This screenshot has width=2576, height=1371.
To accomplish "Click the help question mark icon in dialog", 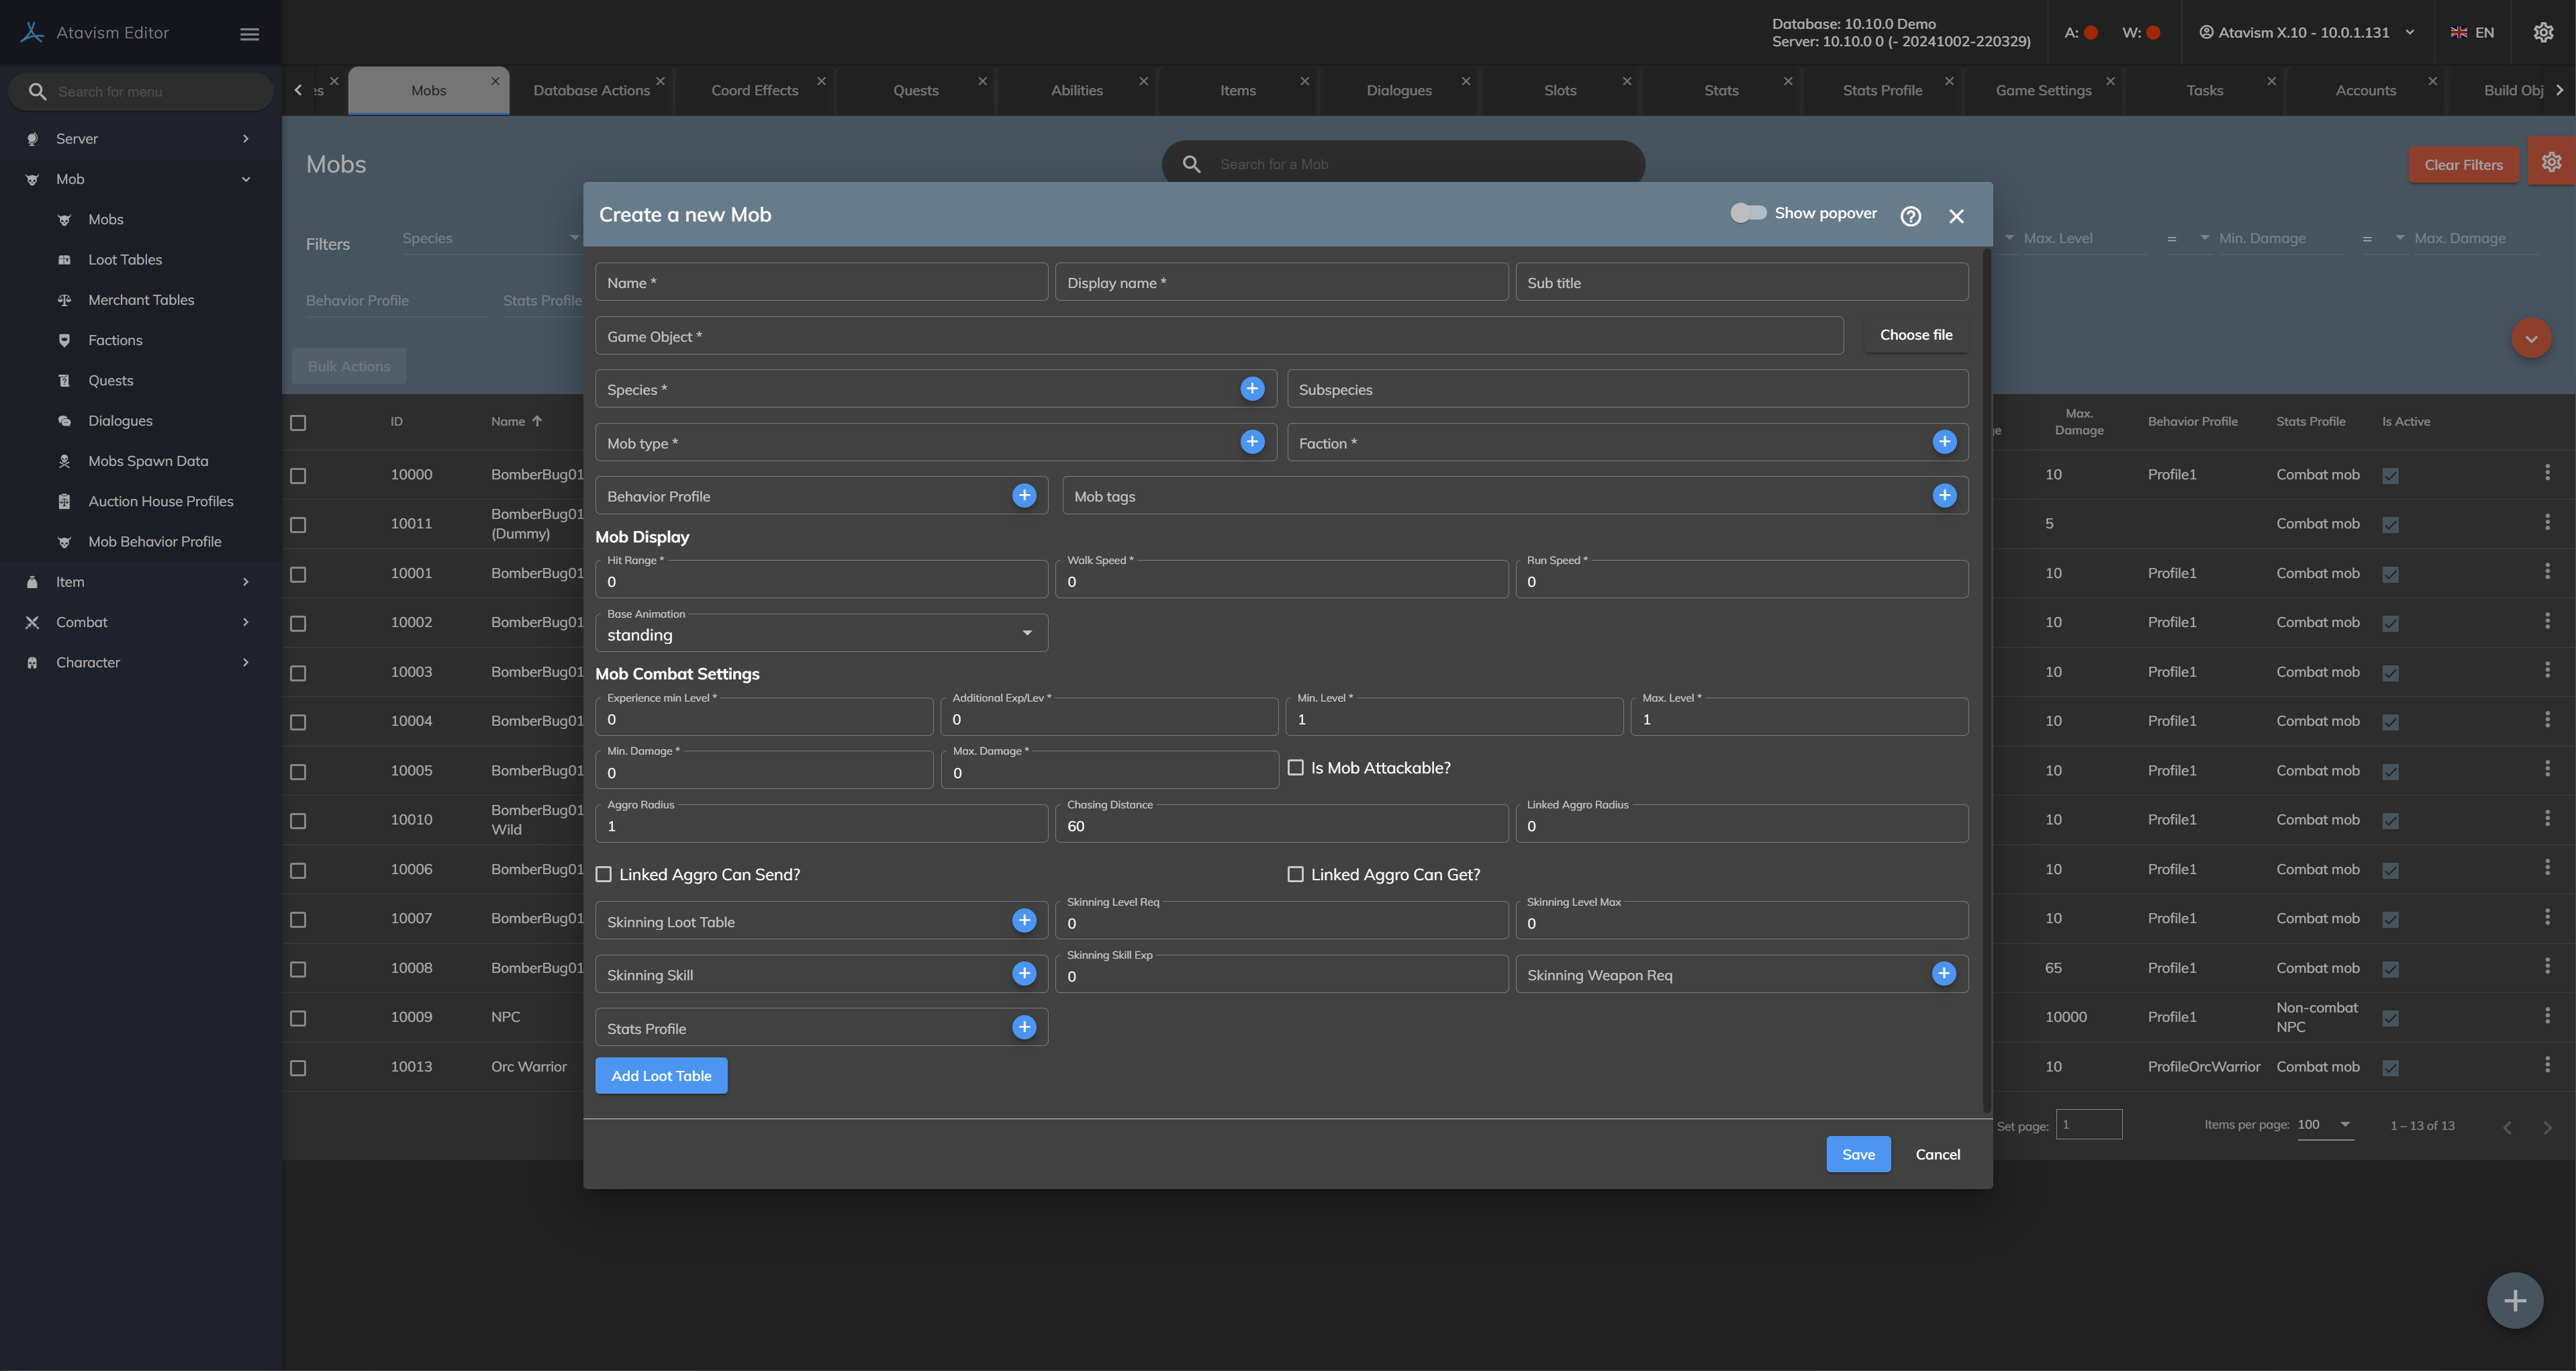I will pos(1910,216).
